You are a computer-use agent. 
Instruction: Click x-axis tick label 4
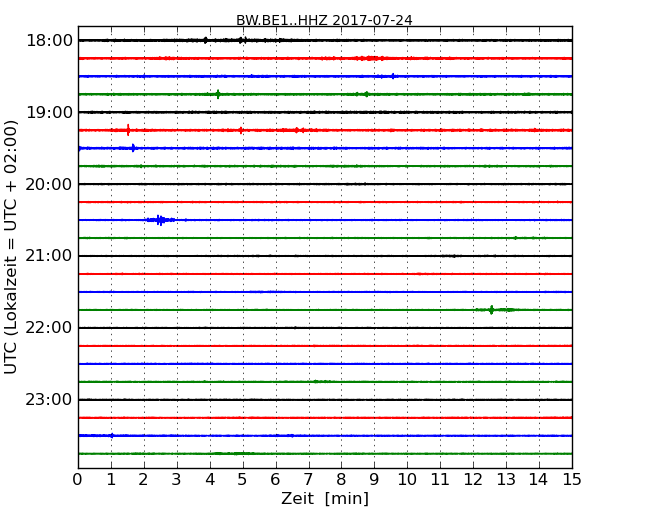tap(210, 480)
